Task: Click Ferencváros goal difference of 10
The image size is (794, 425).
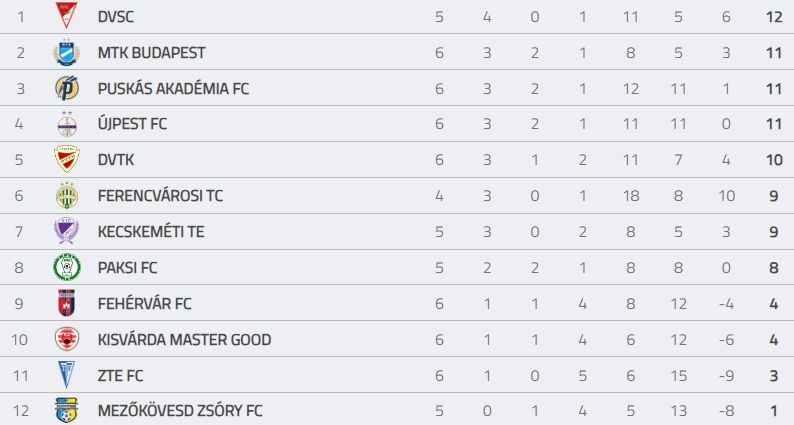Action: pos(727,196)
